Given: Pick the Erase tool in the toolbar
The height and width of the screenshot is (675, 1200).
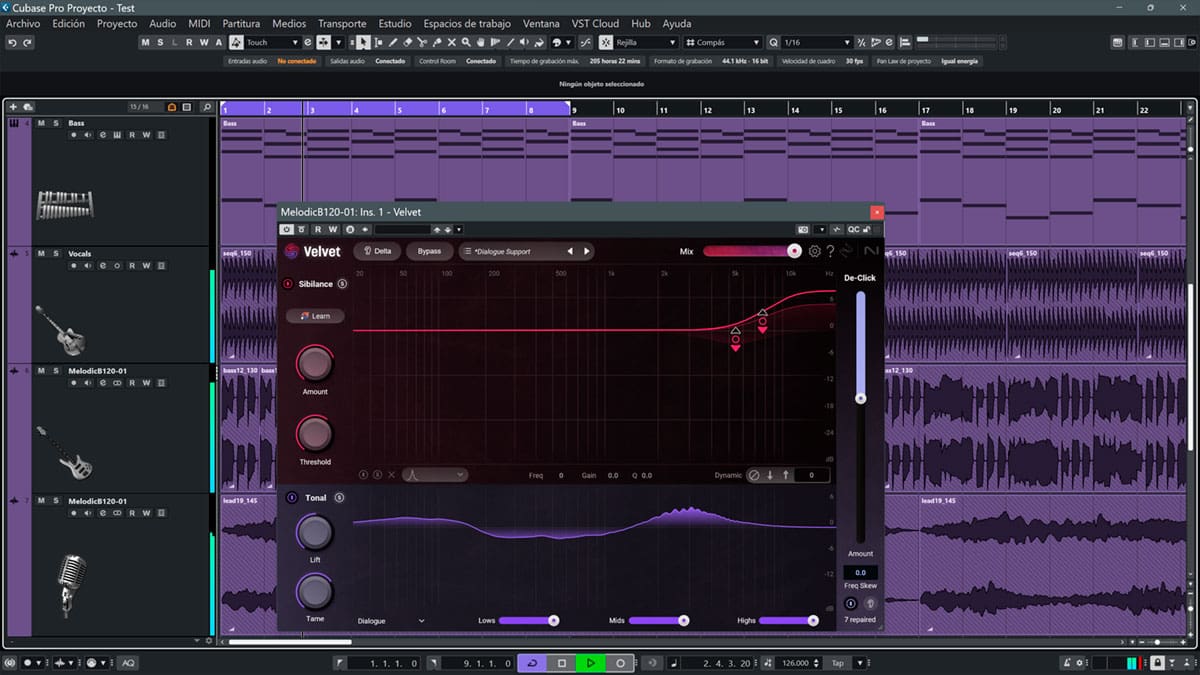Looking at the screenshot, I should [x=408, y=43].
